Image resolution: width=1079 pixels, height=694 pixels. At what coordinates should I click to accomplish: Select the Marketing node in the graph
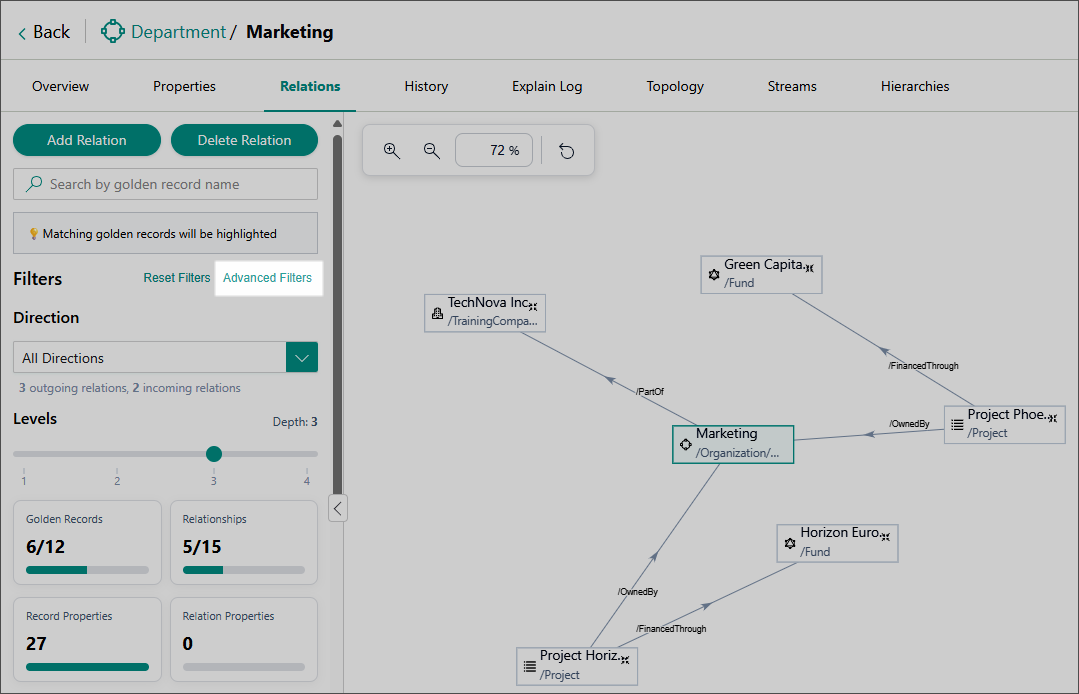(x=732, y=444)
